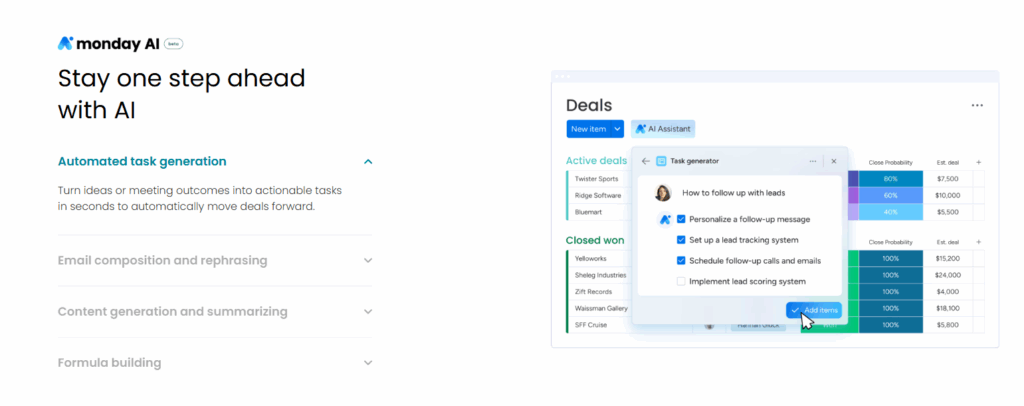Click the Add items button

(x=814, y=311)
